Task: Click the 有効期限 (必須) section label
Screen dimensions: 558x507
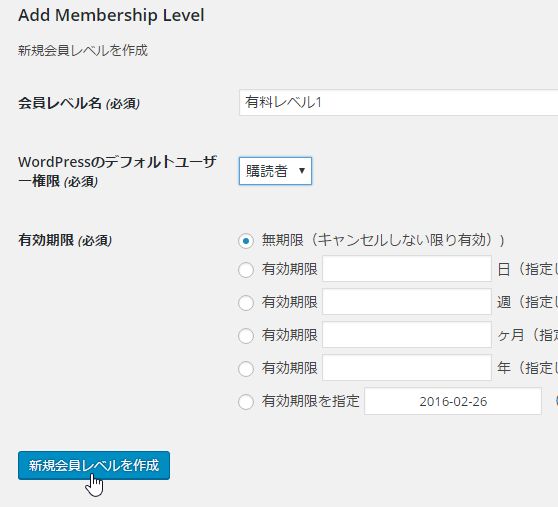Action: pyautogui.click(x=65, y=241)
